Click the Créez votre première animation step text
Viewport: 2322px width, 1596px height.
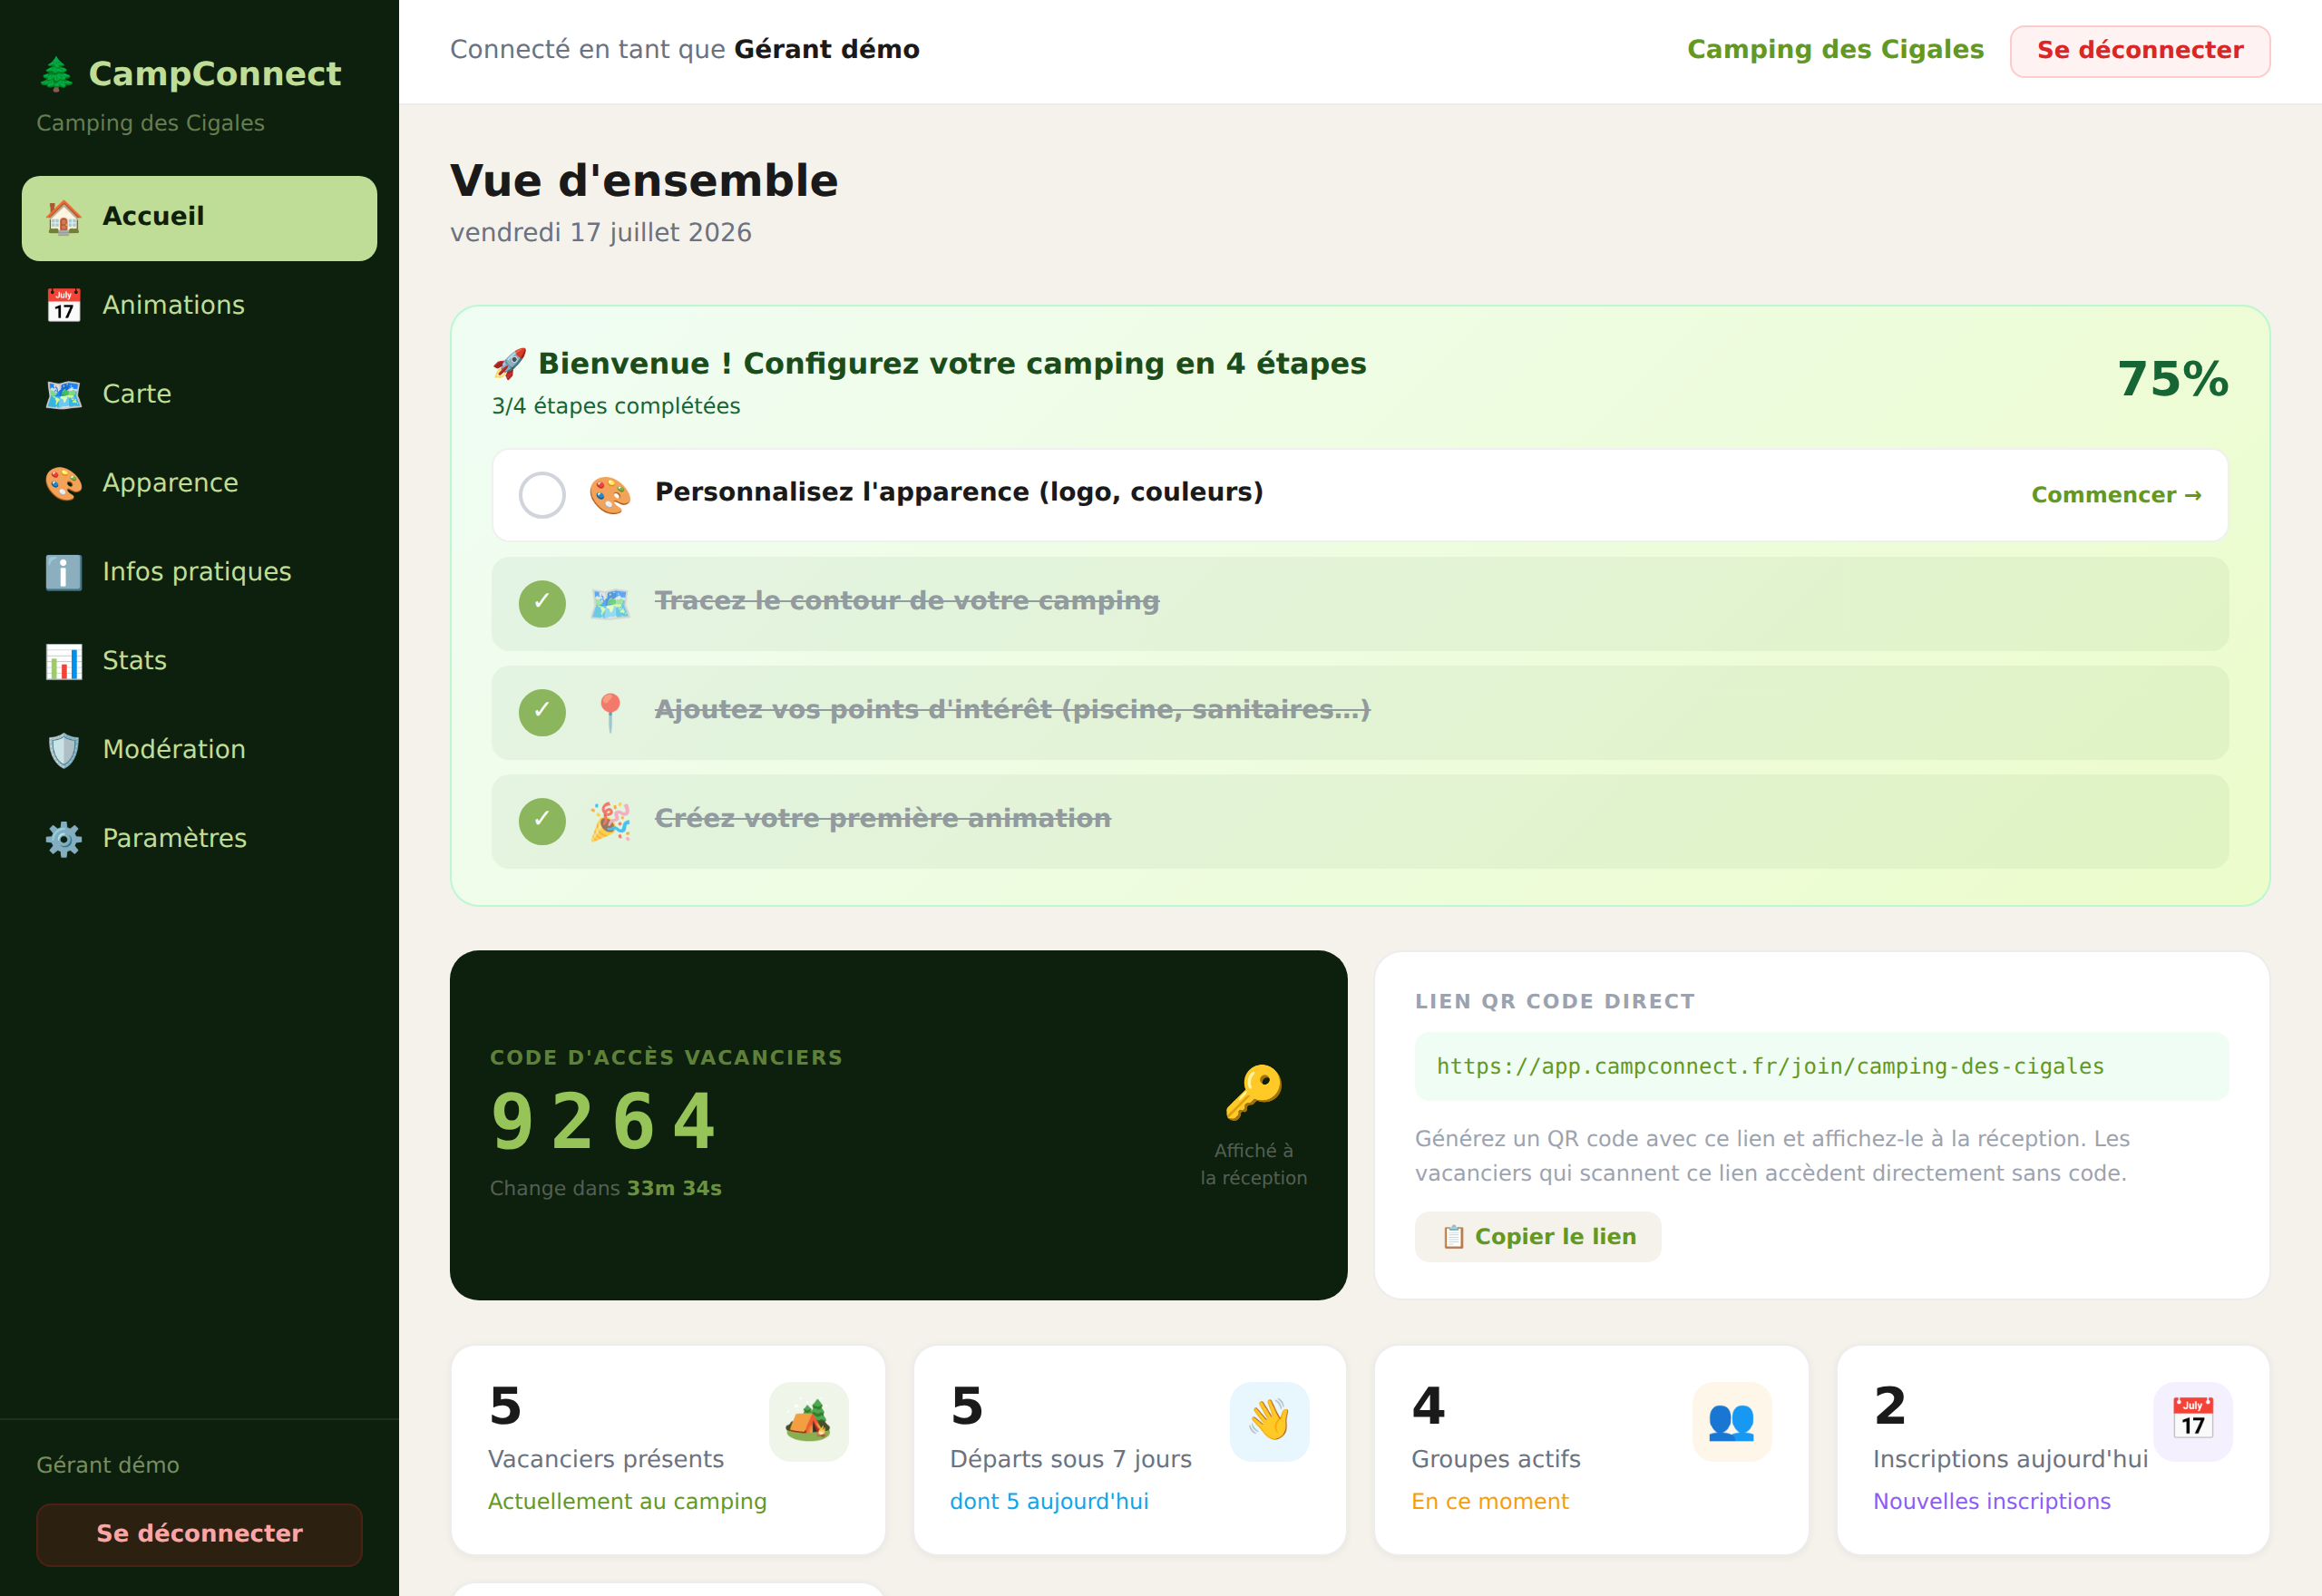pyautogui.click(x=883, y=819)
